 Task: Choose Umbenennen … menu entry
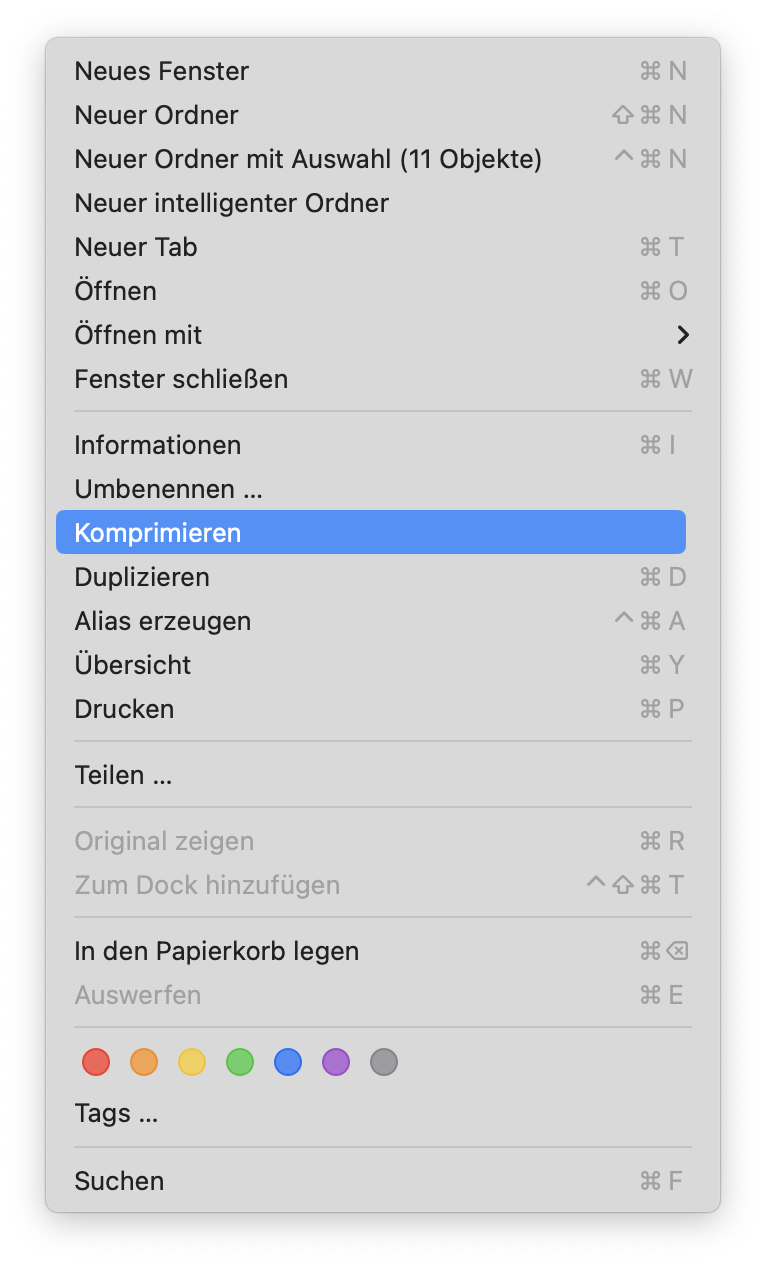point(169,489)
